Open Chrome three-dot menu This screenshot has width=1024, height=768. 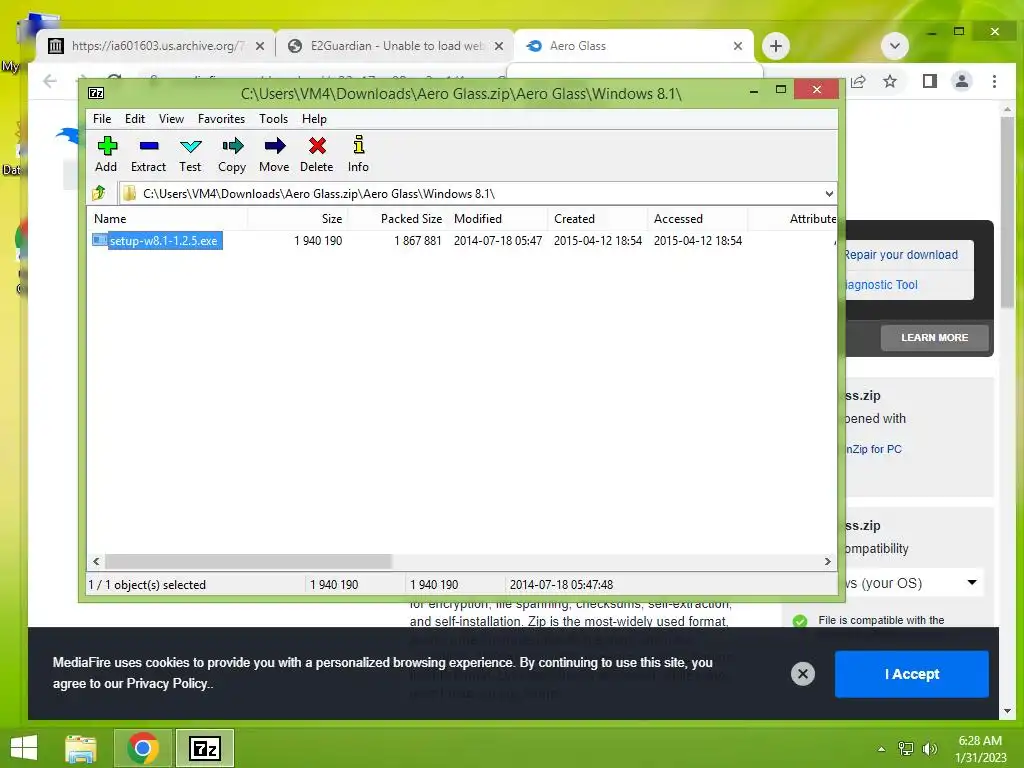tap(995, 82)
